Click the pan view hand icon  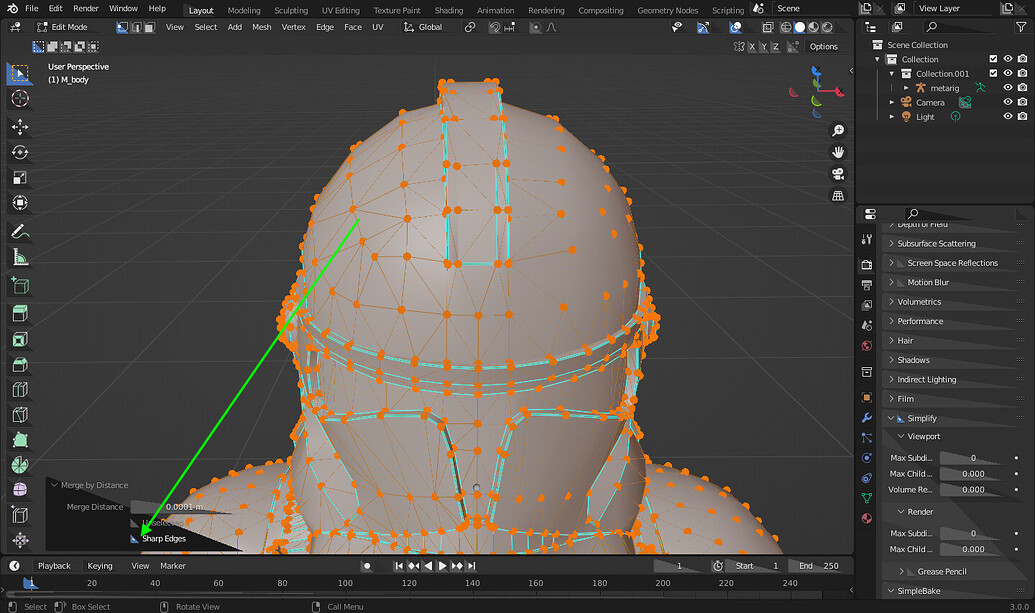[x=838, y=152]
